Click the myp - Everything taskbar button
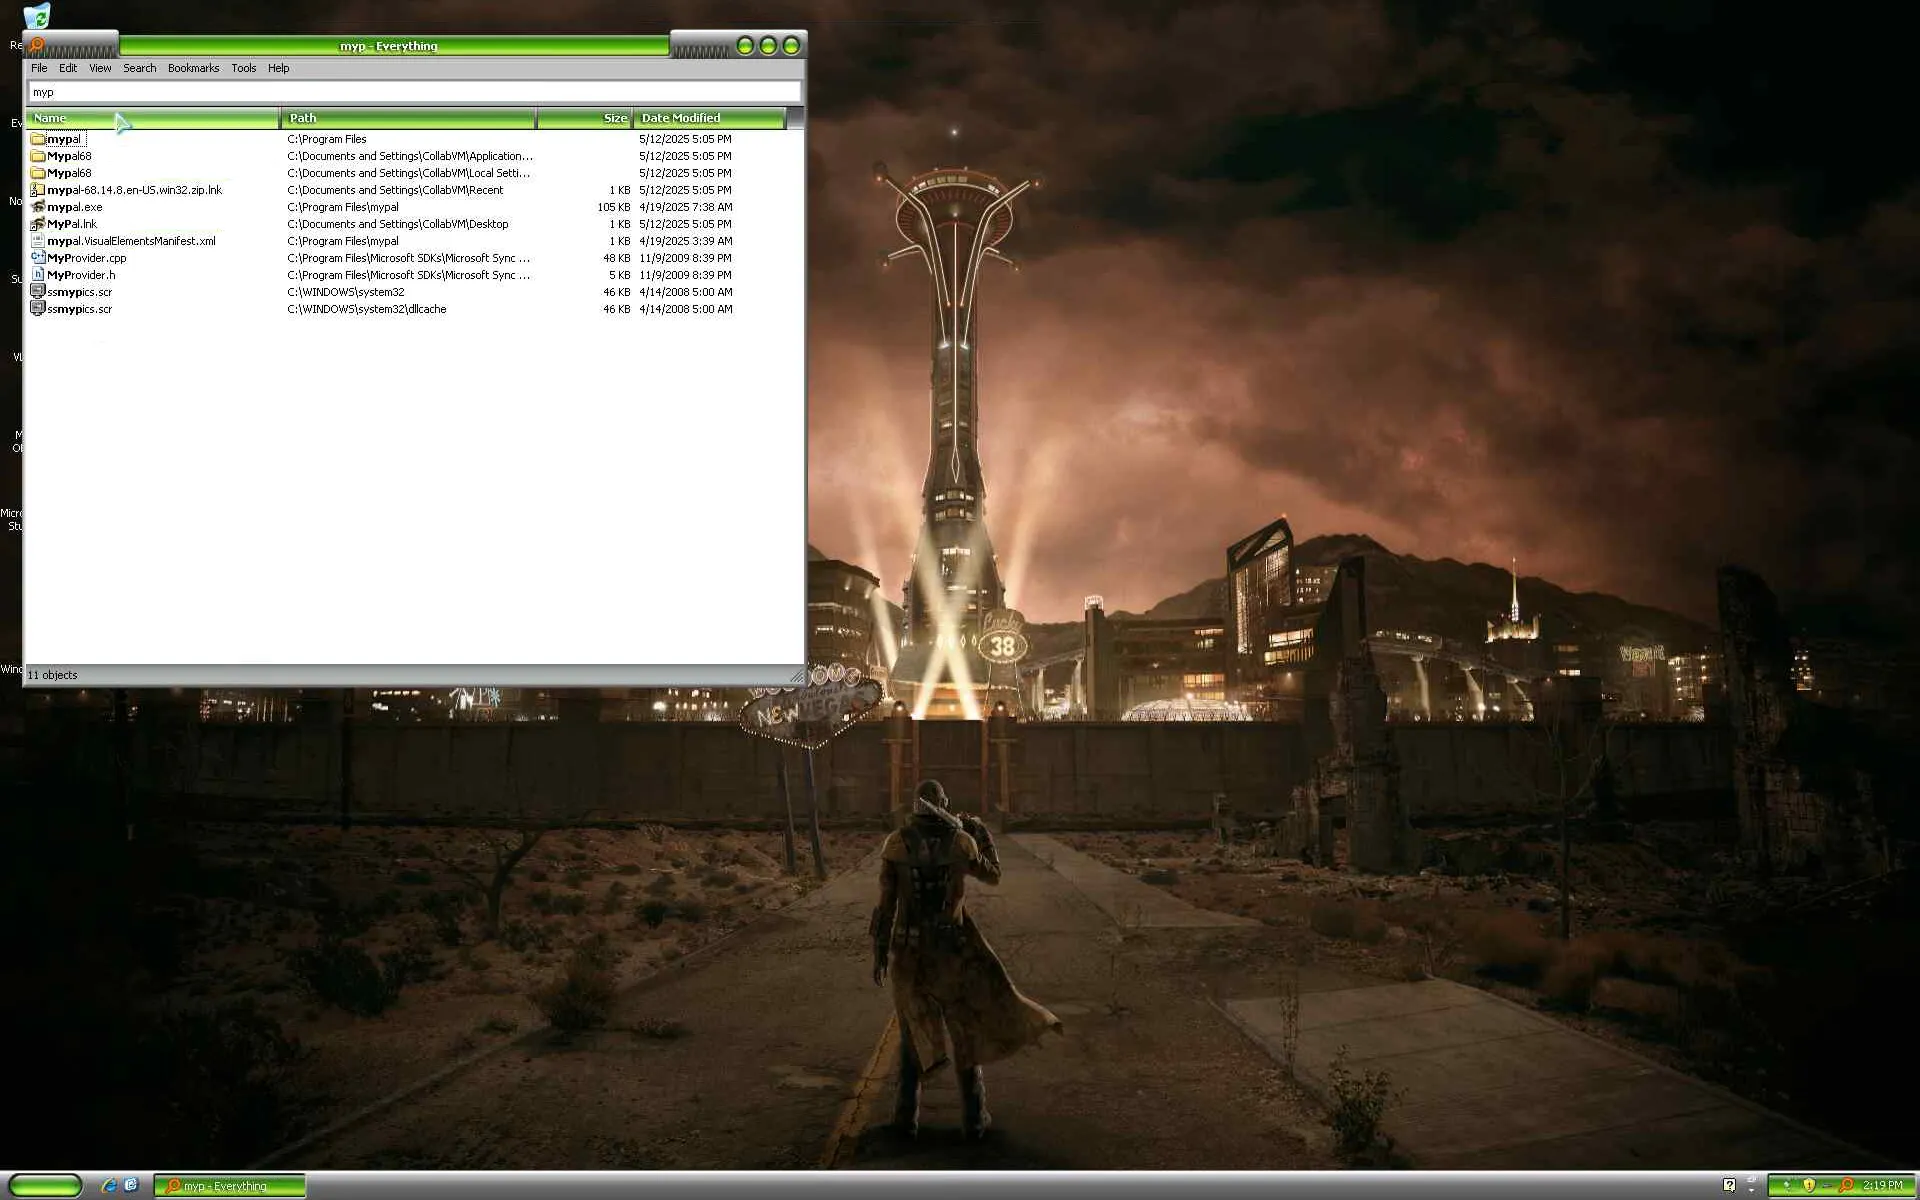Viewport: 1920px width, 1200px height. (x=229, y=1186)
